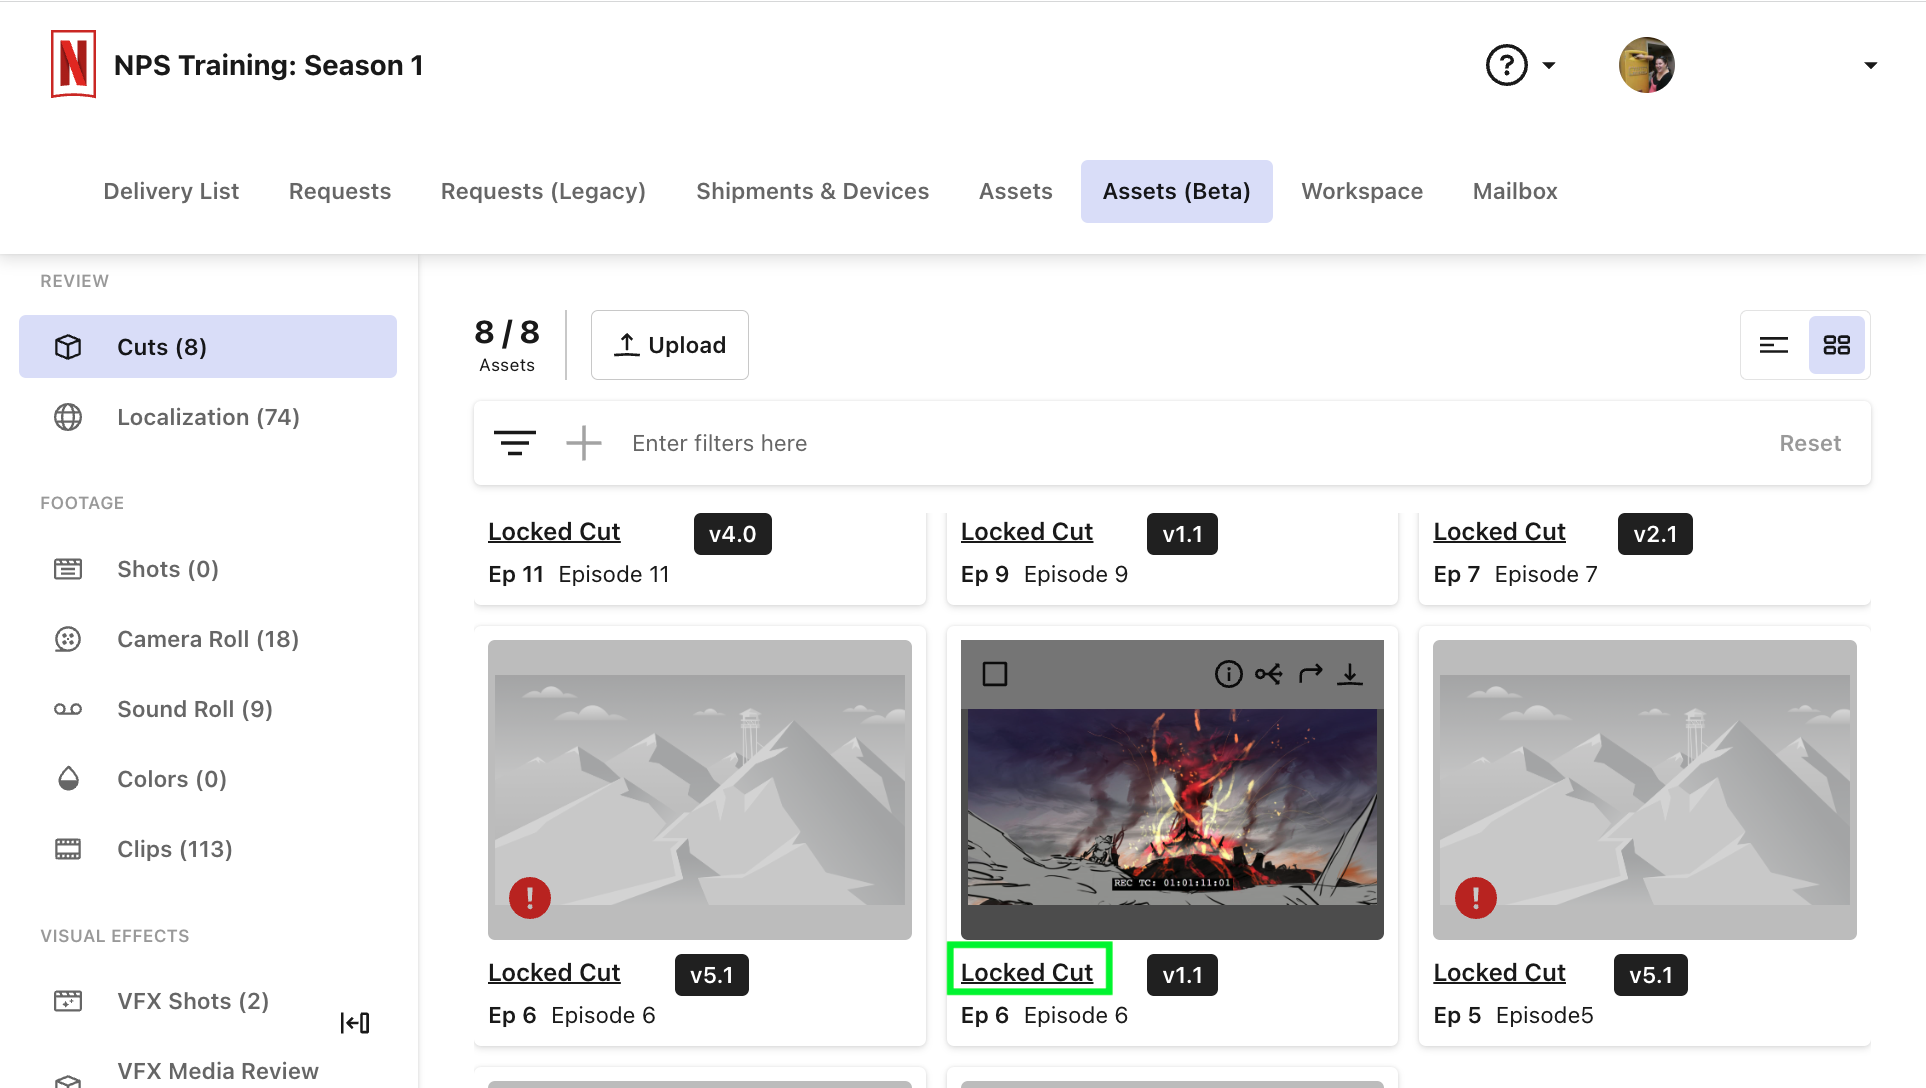Download the volcano cut asset
Screen dimensions: 1926x1088
pyautogui.click(x=1350, y=674)
